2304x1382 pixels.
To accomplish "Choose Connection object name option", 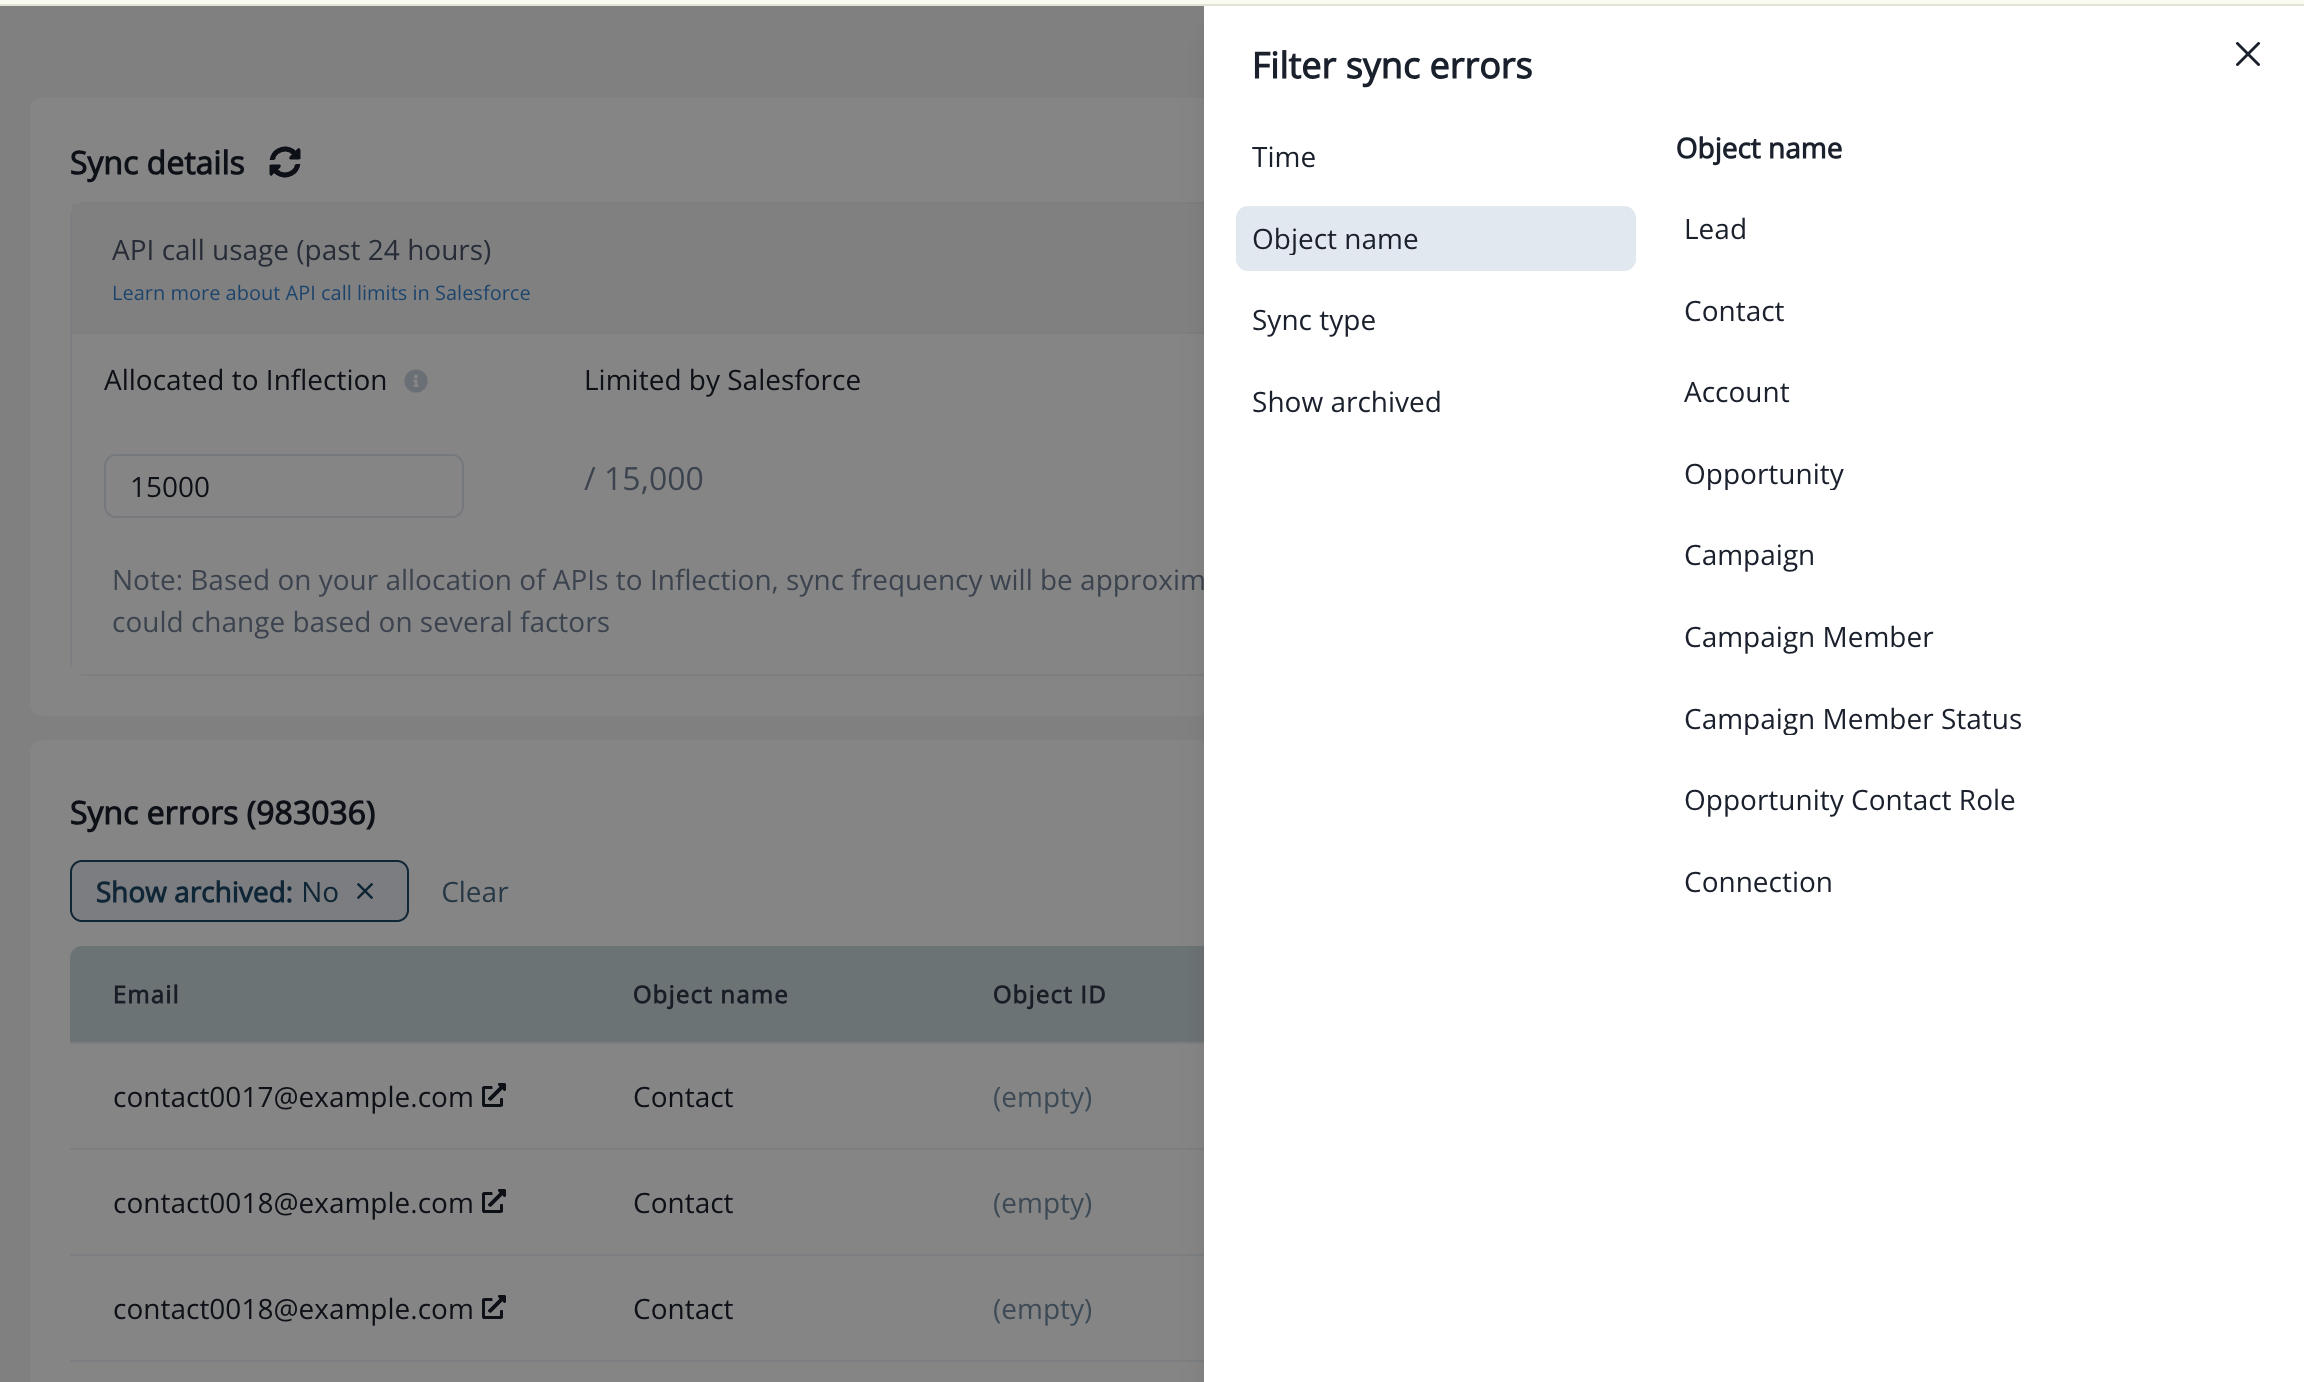I will tap(1758, 882).
